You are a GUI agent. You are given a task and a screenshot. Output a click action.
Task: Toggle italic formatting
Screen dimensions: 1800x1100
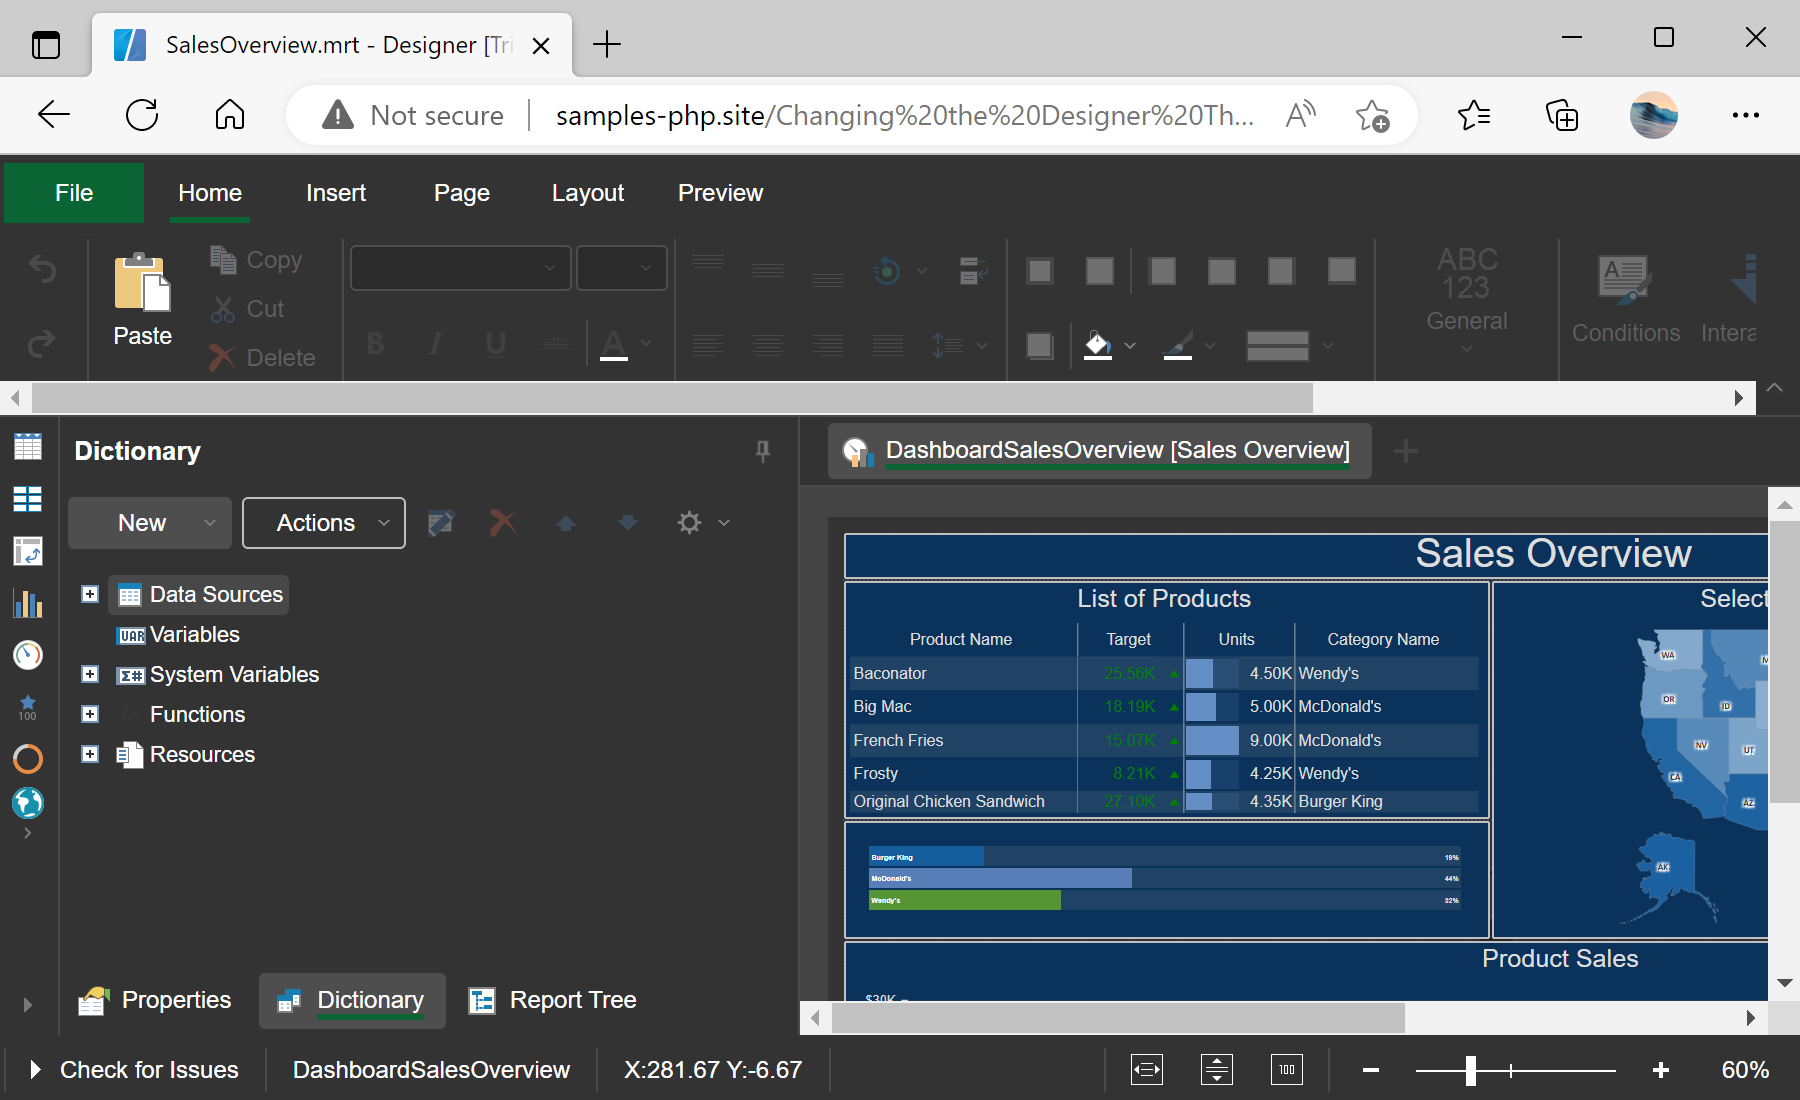[x=435, y=344]
